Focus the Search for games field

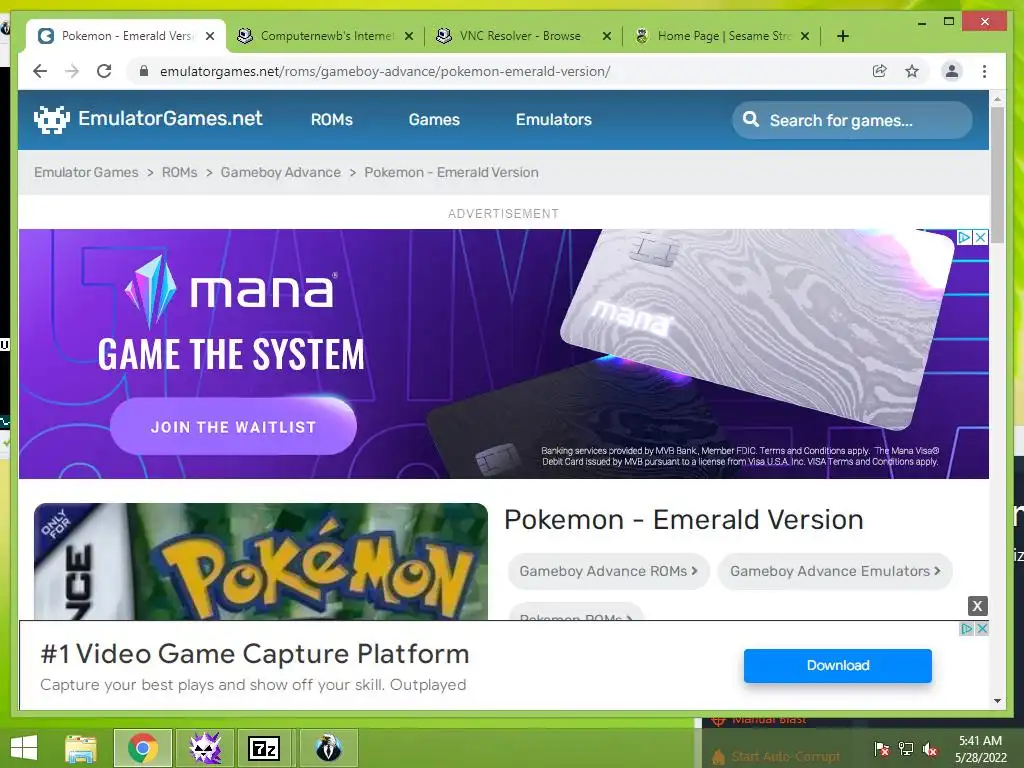pos(852,120)
